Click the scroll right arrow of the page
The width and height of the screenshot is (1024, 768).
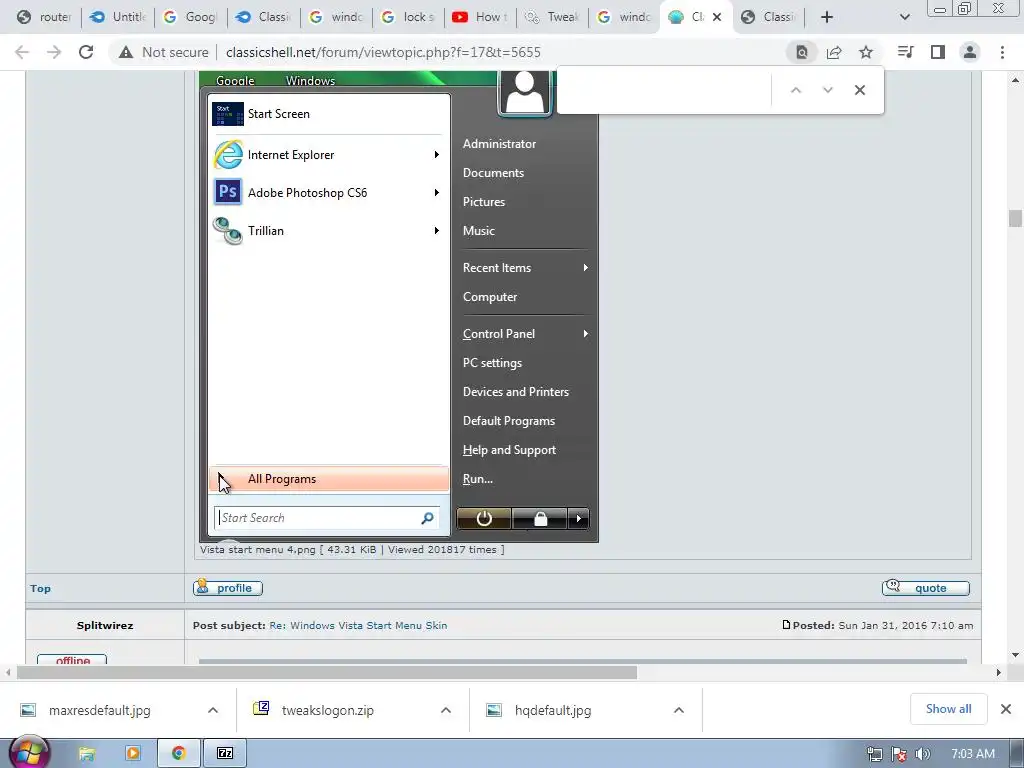point(999,672)
